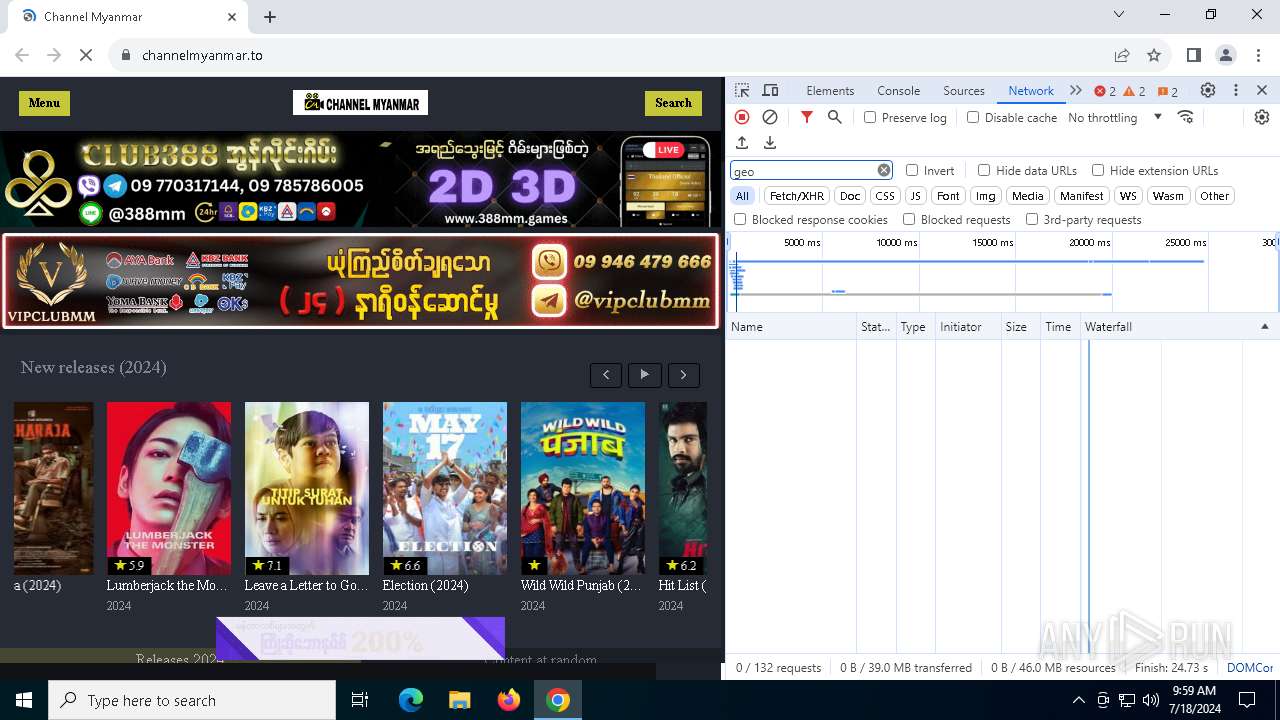Open DevTools customize three-dot menu

coord(1236,90)
